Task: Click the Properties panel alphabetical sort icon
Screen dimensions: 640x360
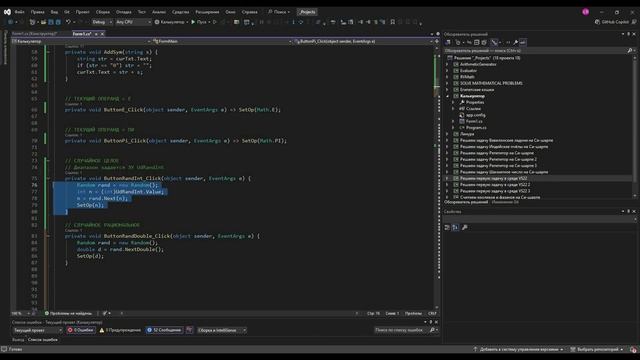Action: (x=456, y=228)
